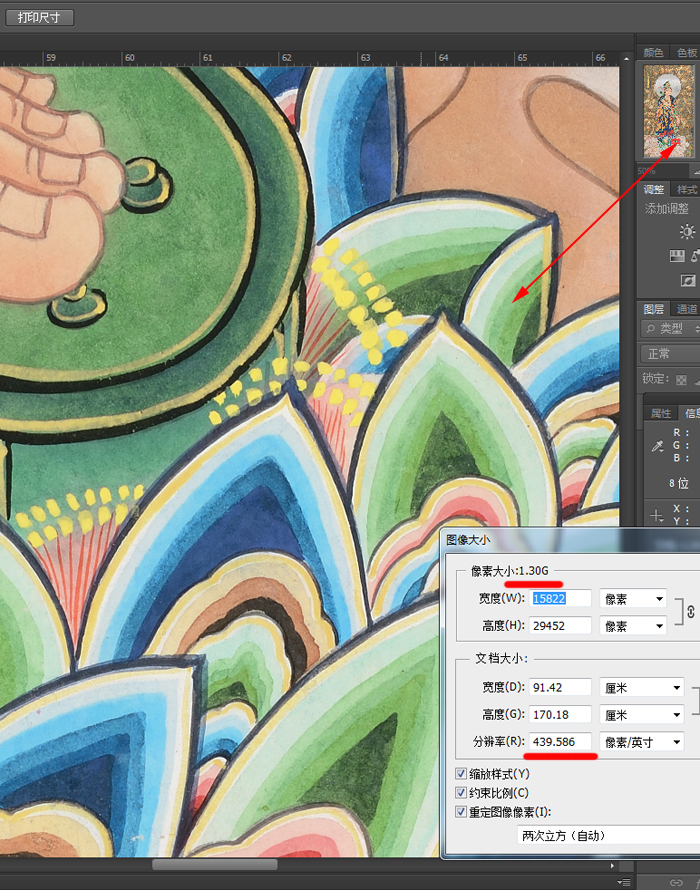Image resolution: width=700 pixels, height=890 pixels.
Task: Select the 调整 tab
Action: pyautogui.click(x=653, y=190)
